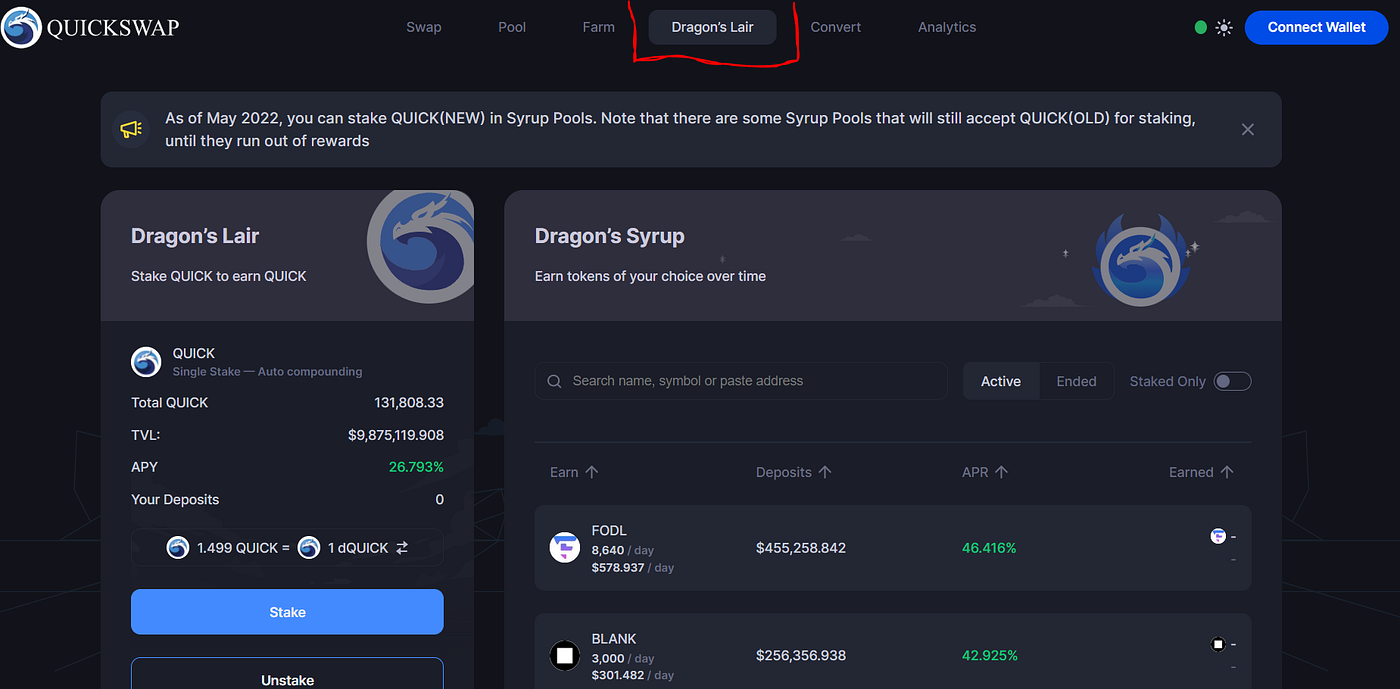
Task: Click the FODL token logo
Action: pyautogui.click(x=565, y=548)
